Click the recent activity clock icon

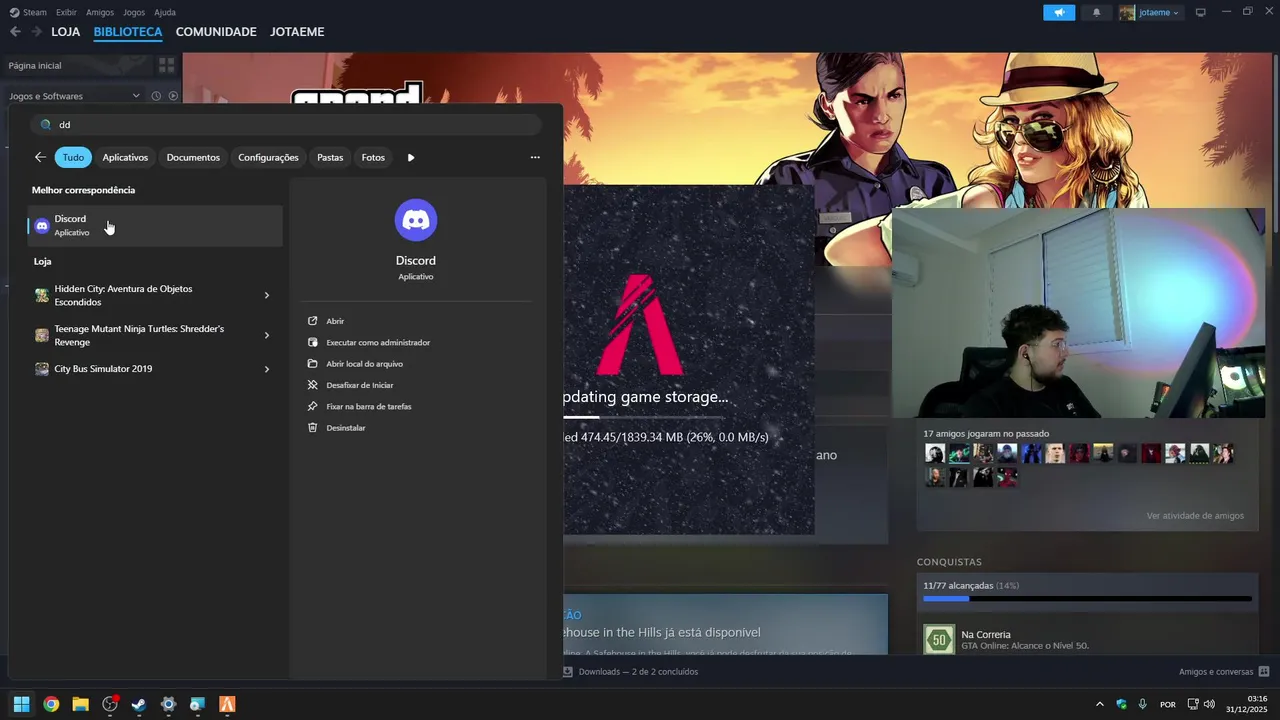pos(156,96)
